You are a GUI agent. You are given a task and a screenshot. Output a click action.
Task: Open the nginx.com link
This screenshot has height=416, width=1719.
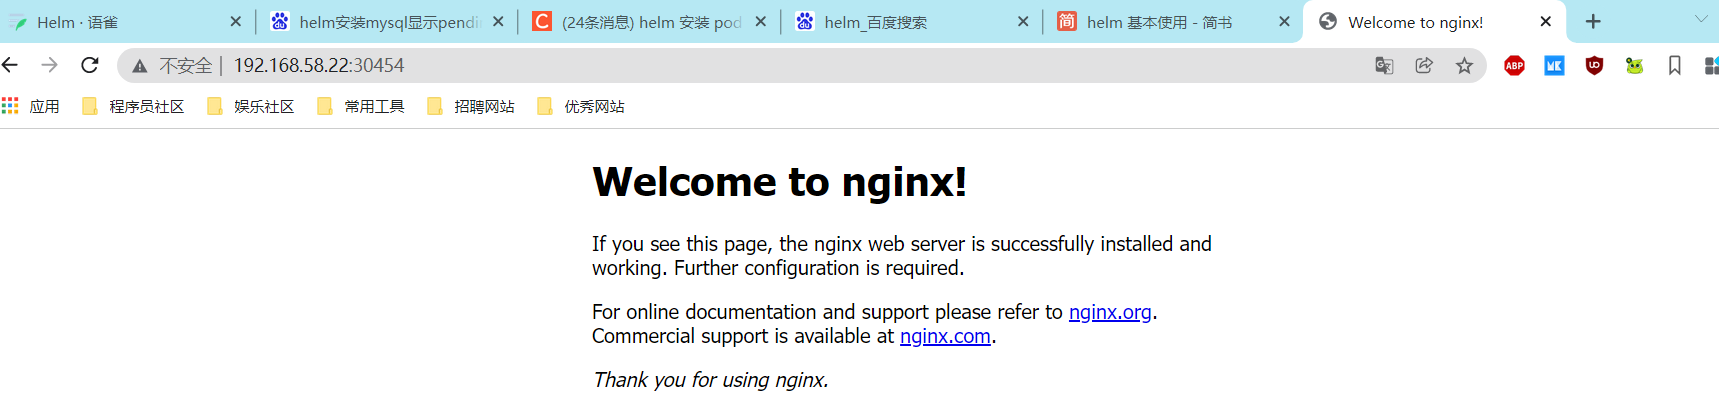945,336
